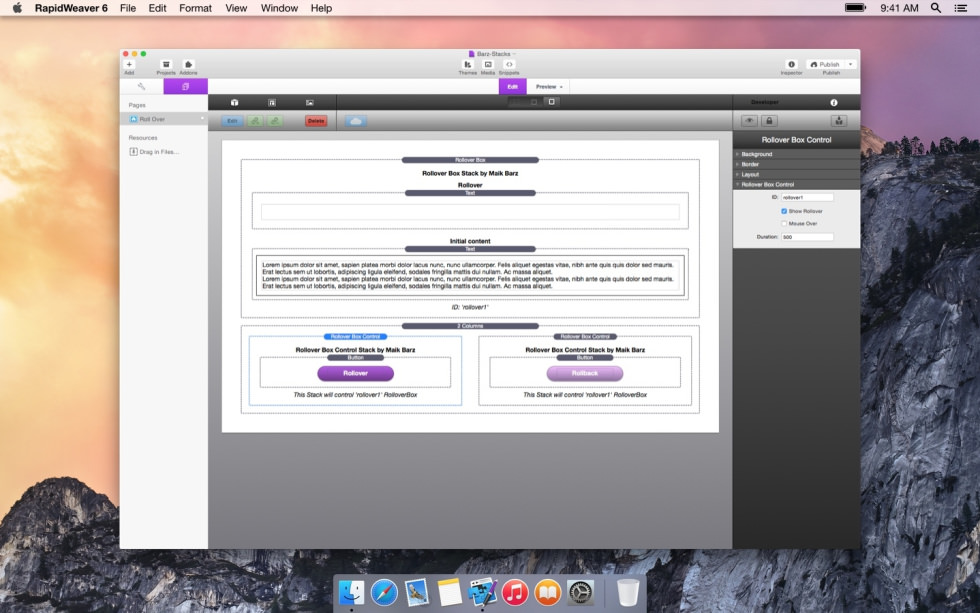Click the Developer info icon
Viewport: 980px width, 613px height.
coord(834,102)
